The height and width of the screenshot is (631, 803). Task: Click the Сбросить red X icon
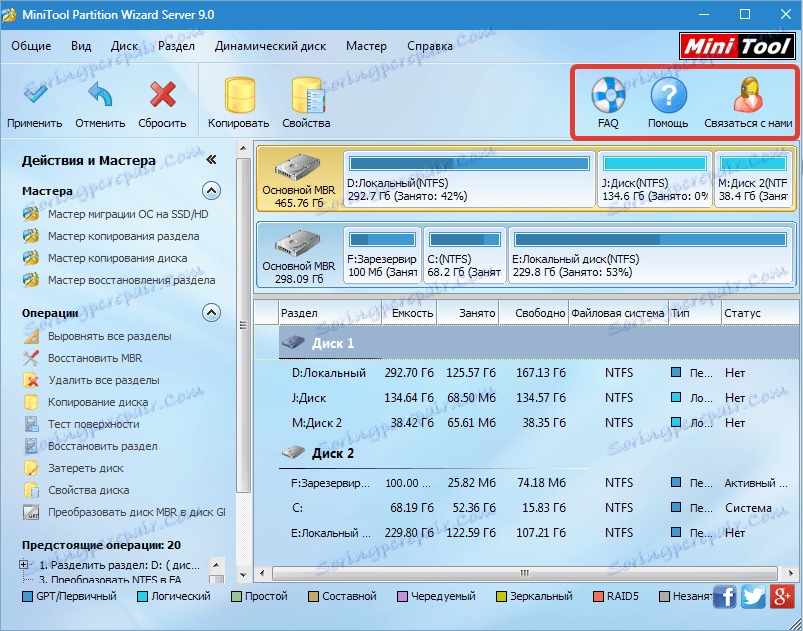[x=162, y=94]
